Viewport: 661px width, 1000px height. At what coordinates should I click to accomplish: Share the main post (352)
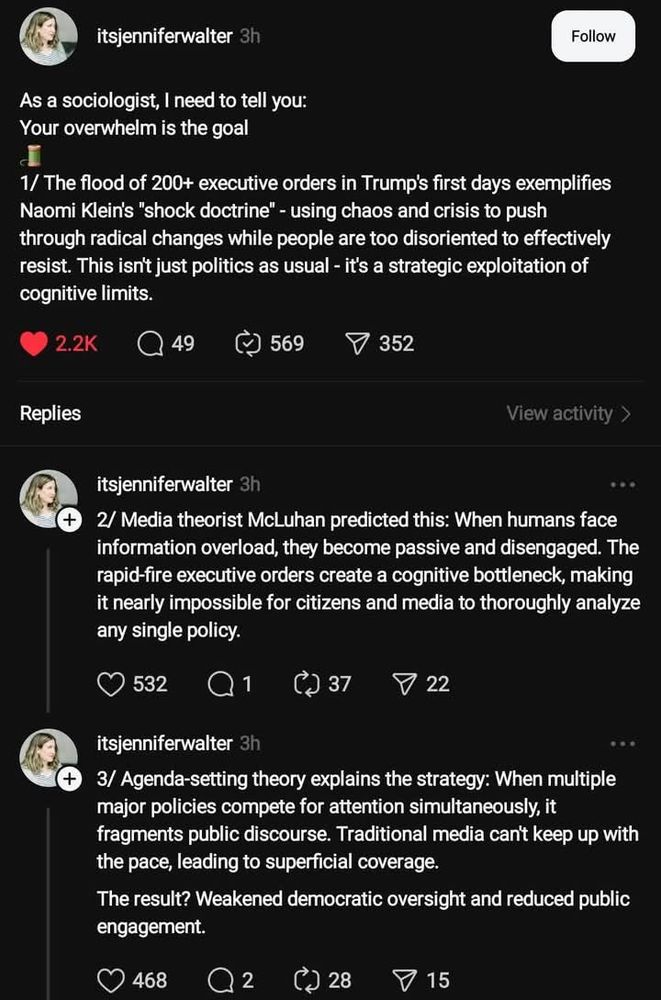(x=359, y=344)
